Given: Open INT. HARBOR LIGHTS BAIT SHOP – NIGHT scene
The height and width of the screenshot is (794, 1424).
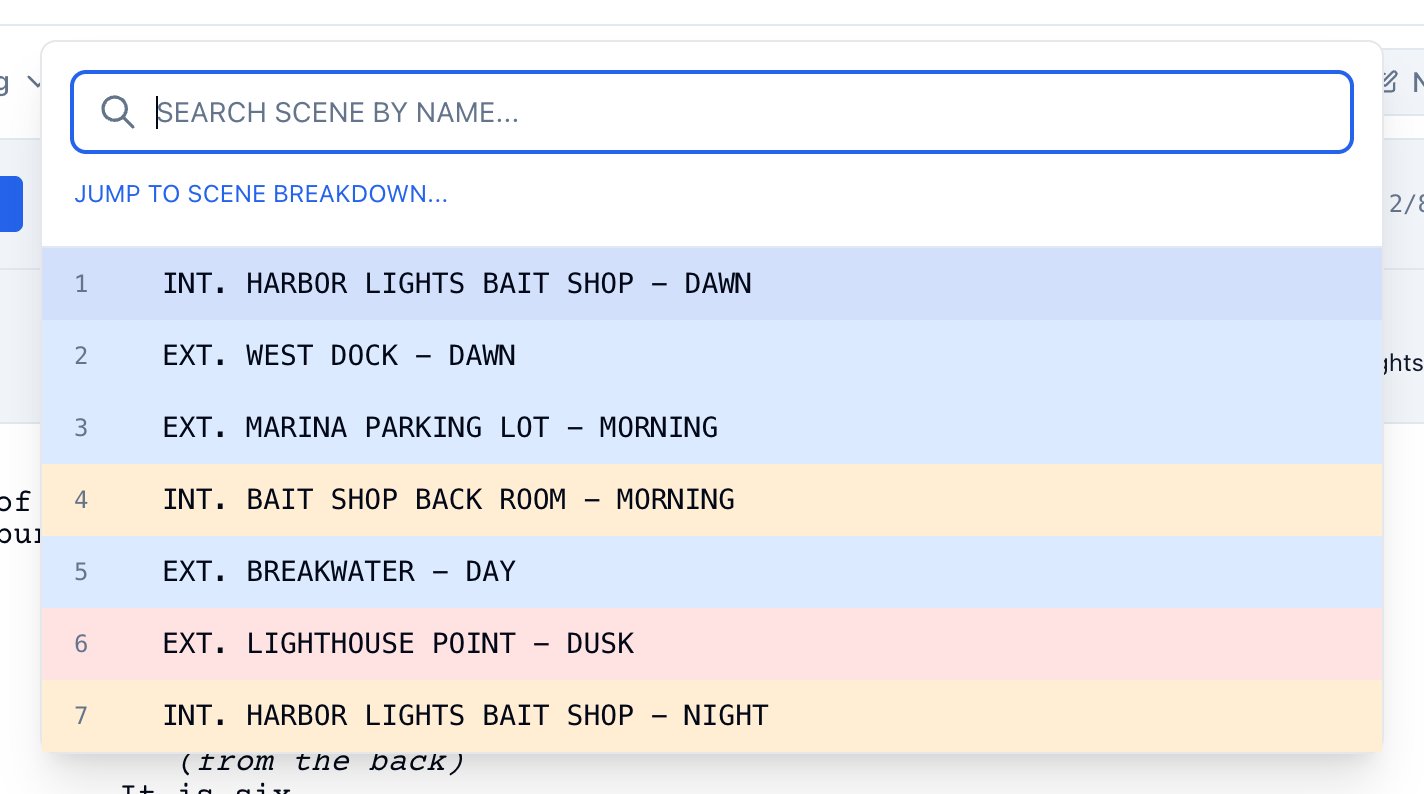Looking at the screenshot, I should 712,716.
